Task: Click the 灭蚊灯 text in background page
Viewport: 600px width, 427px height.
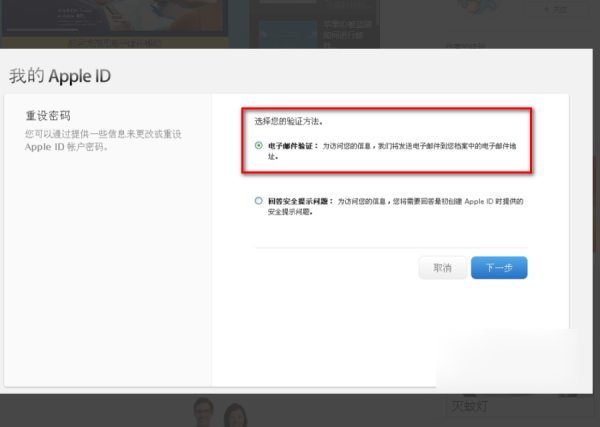Action: [470, 406]
